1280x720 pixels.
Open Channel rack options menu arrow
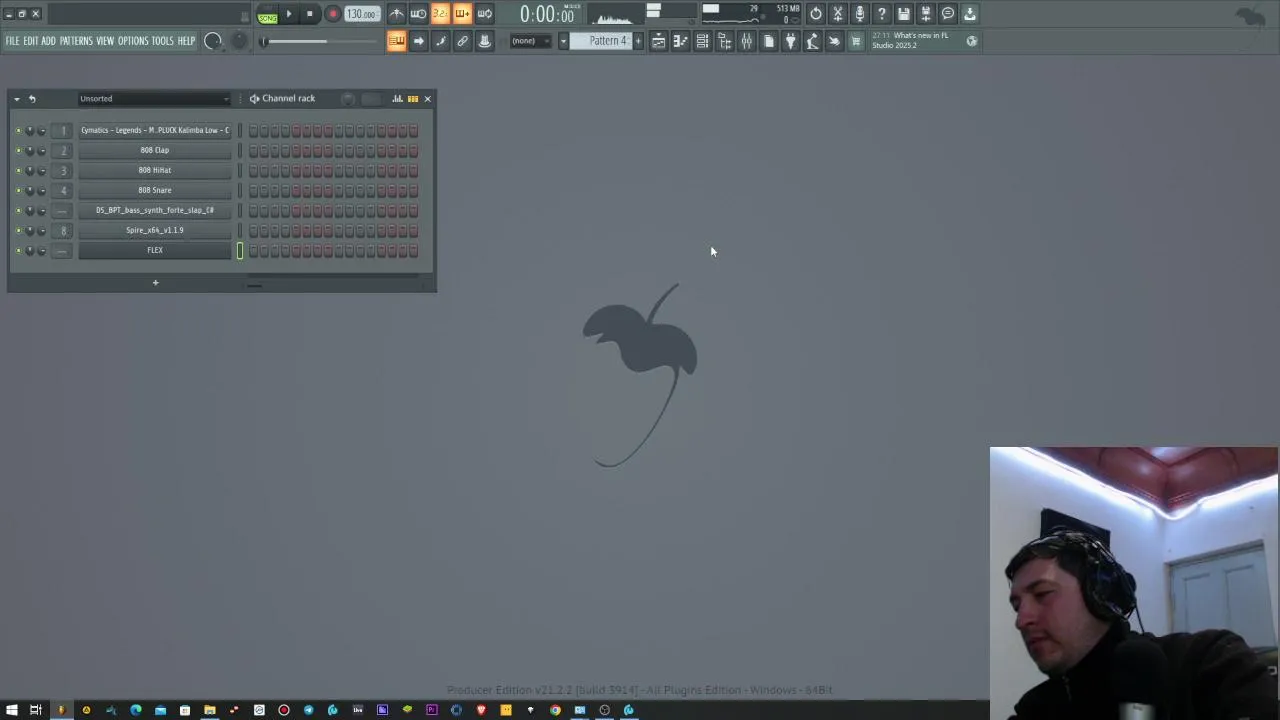[x=17, y=98]
